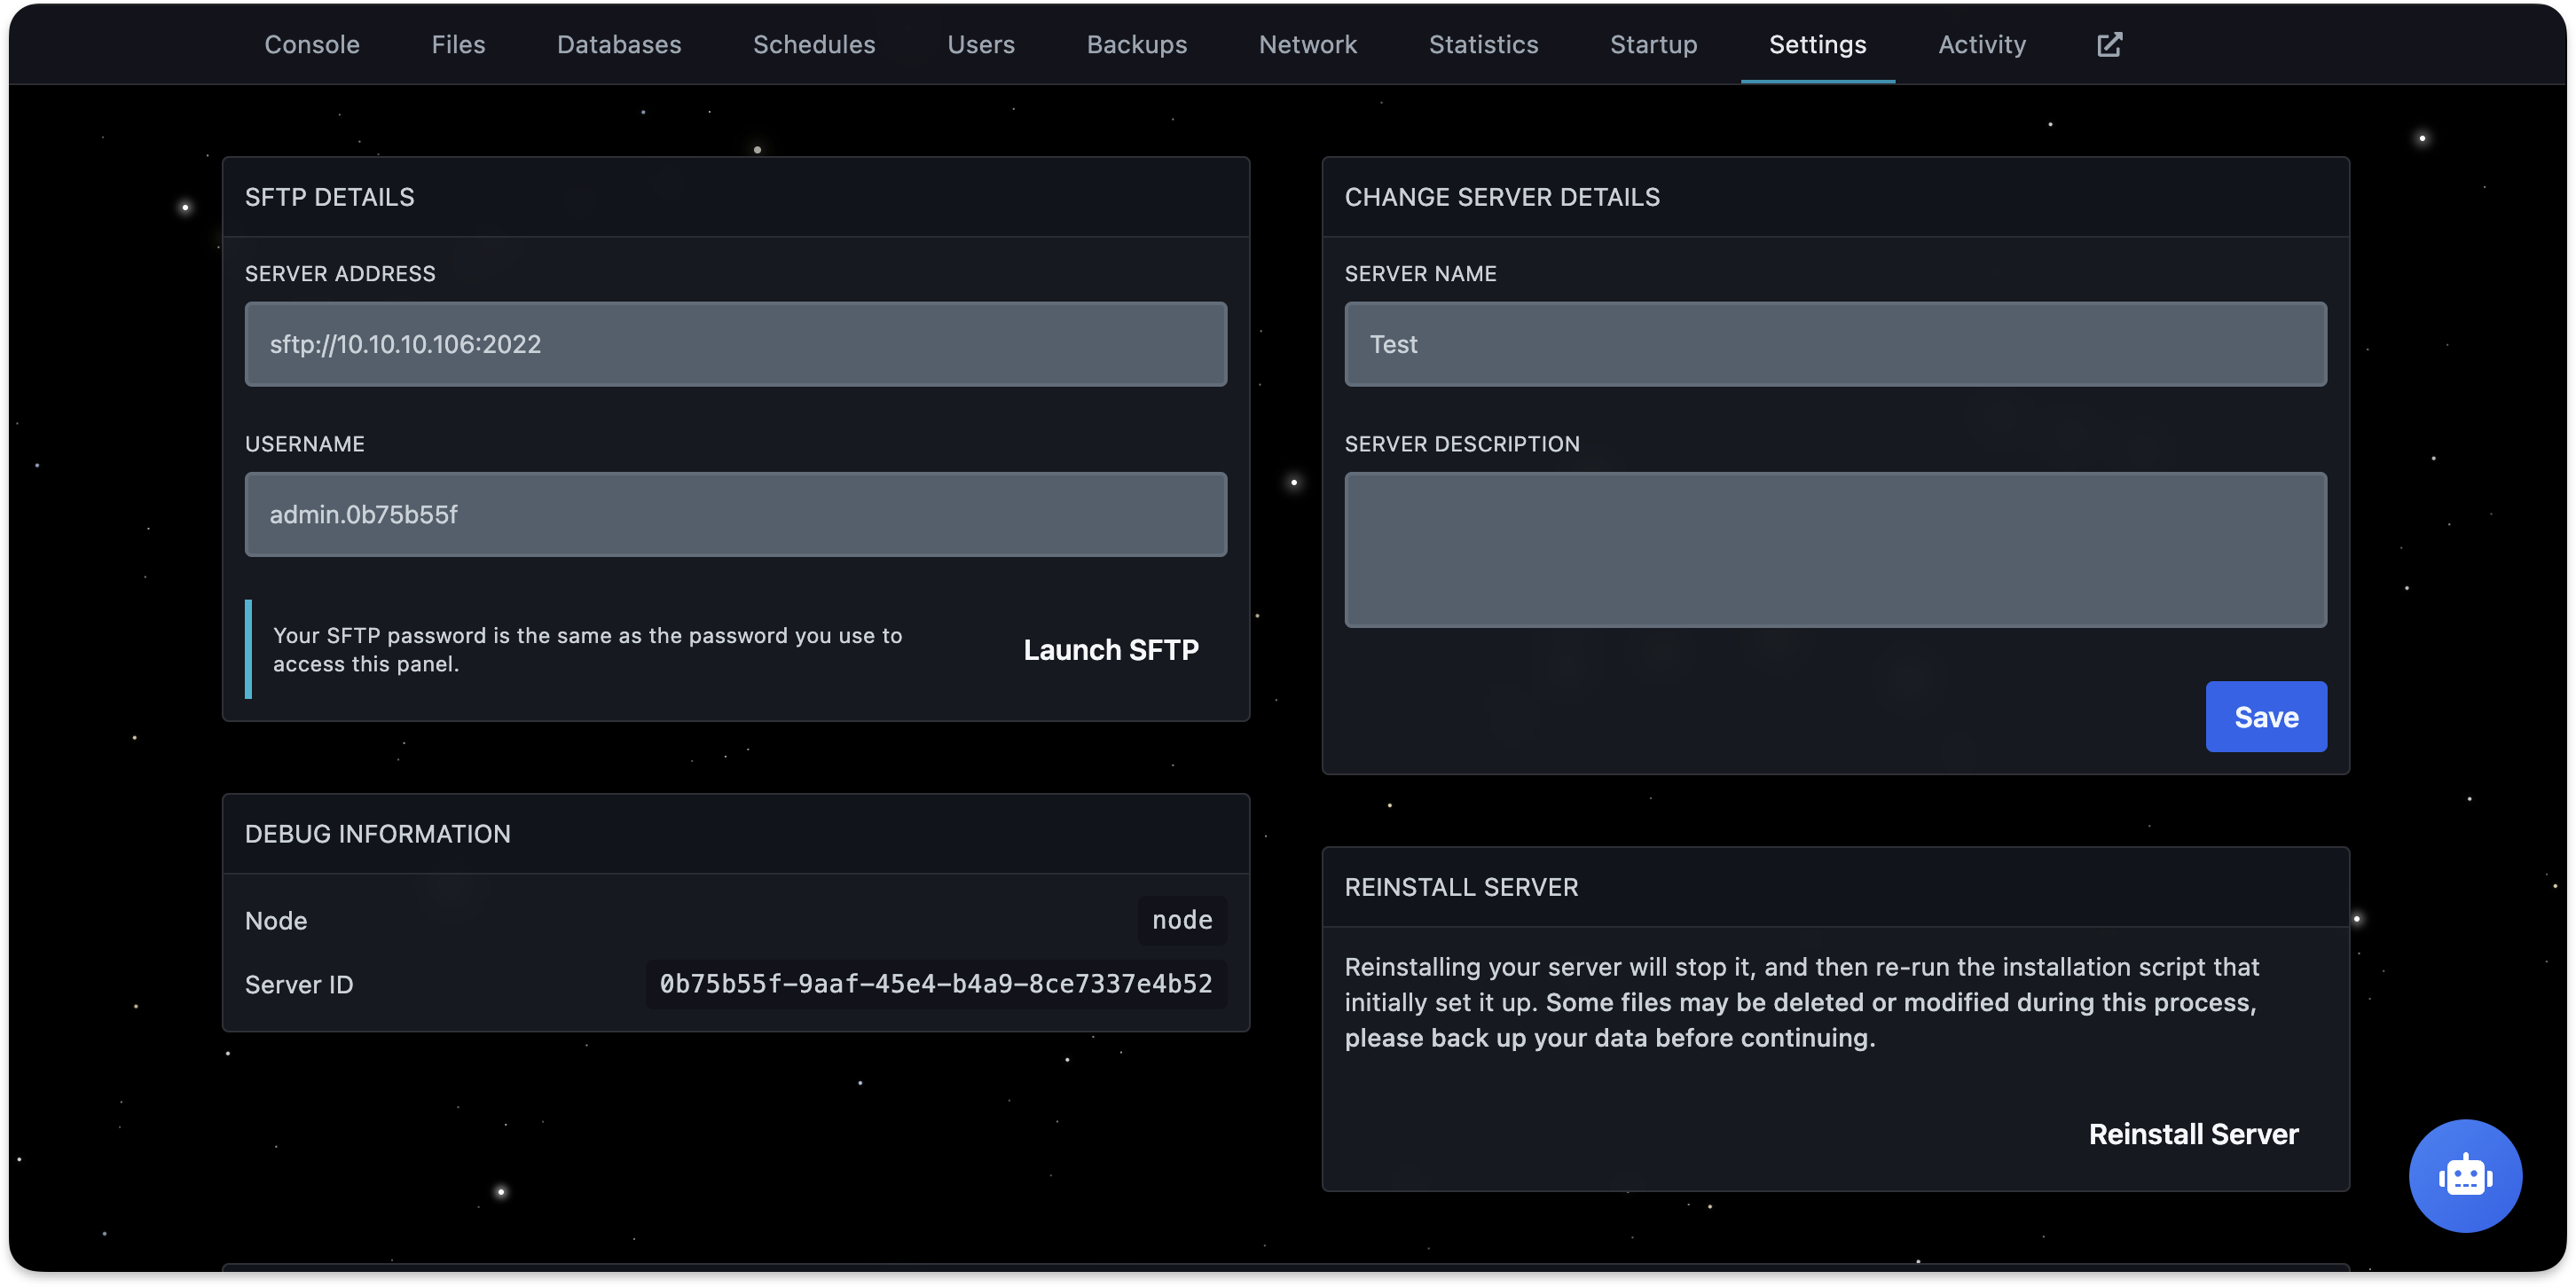Screen dimensions: 2576x1287
Task: Click the external link icon in the navigation bar
Action: click(2109, 45)
